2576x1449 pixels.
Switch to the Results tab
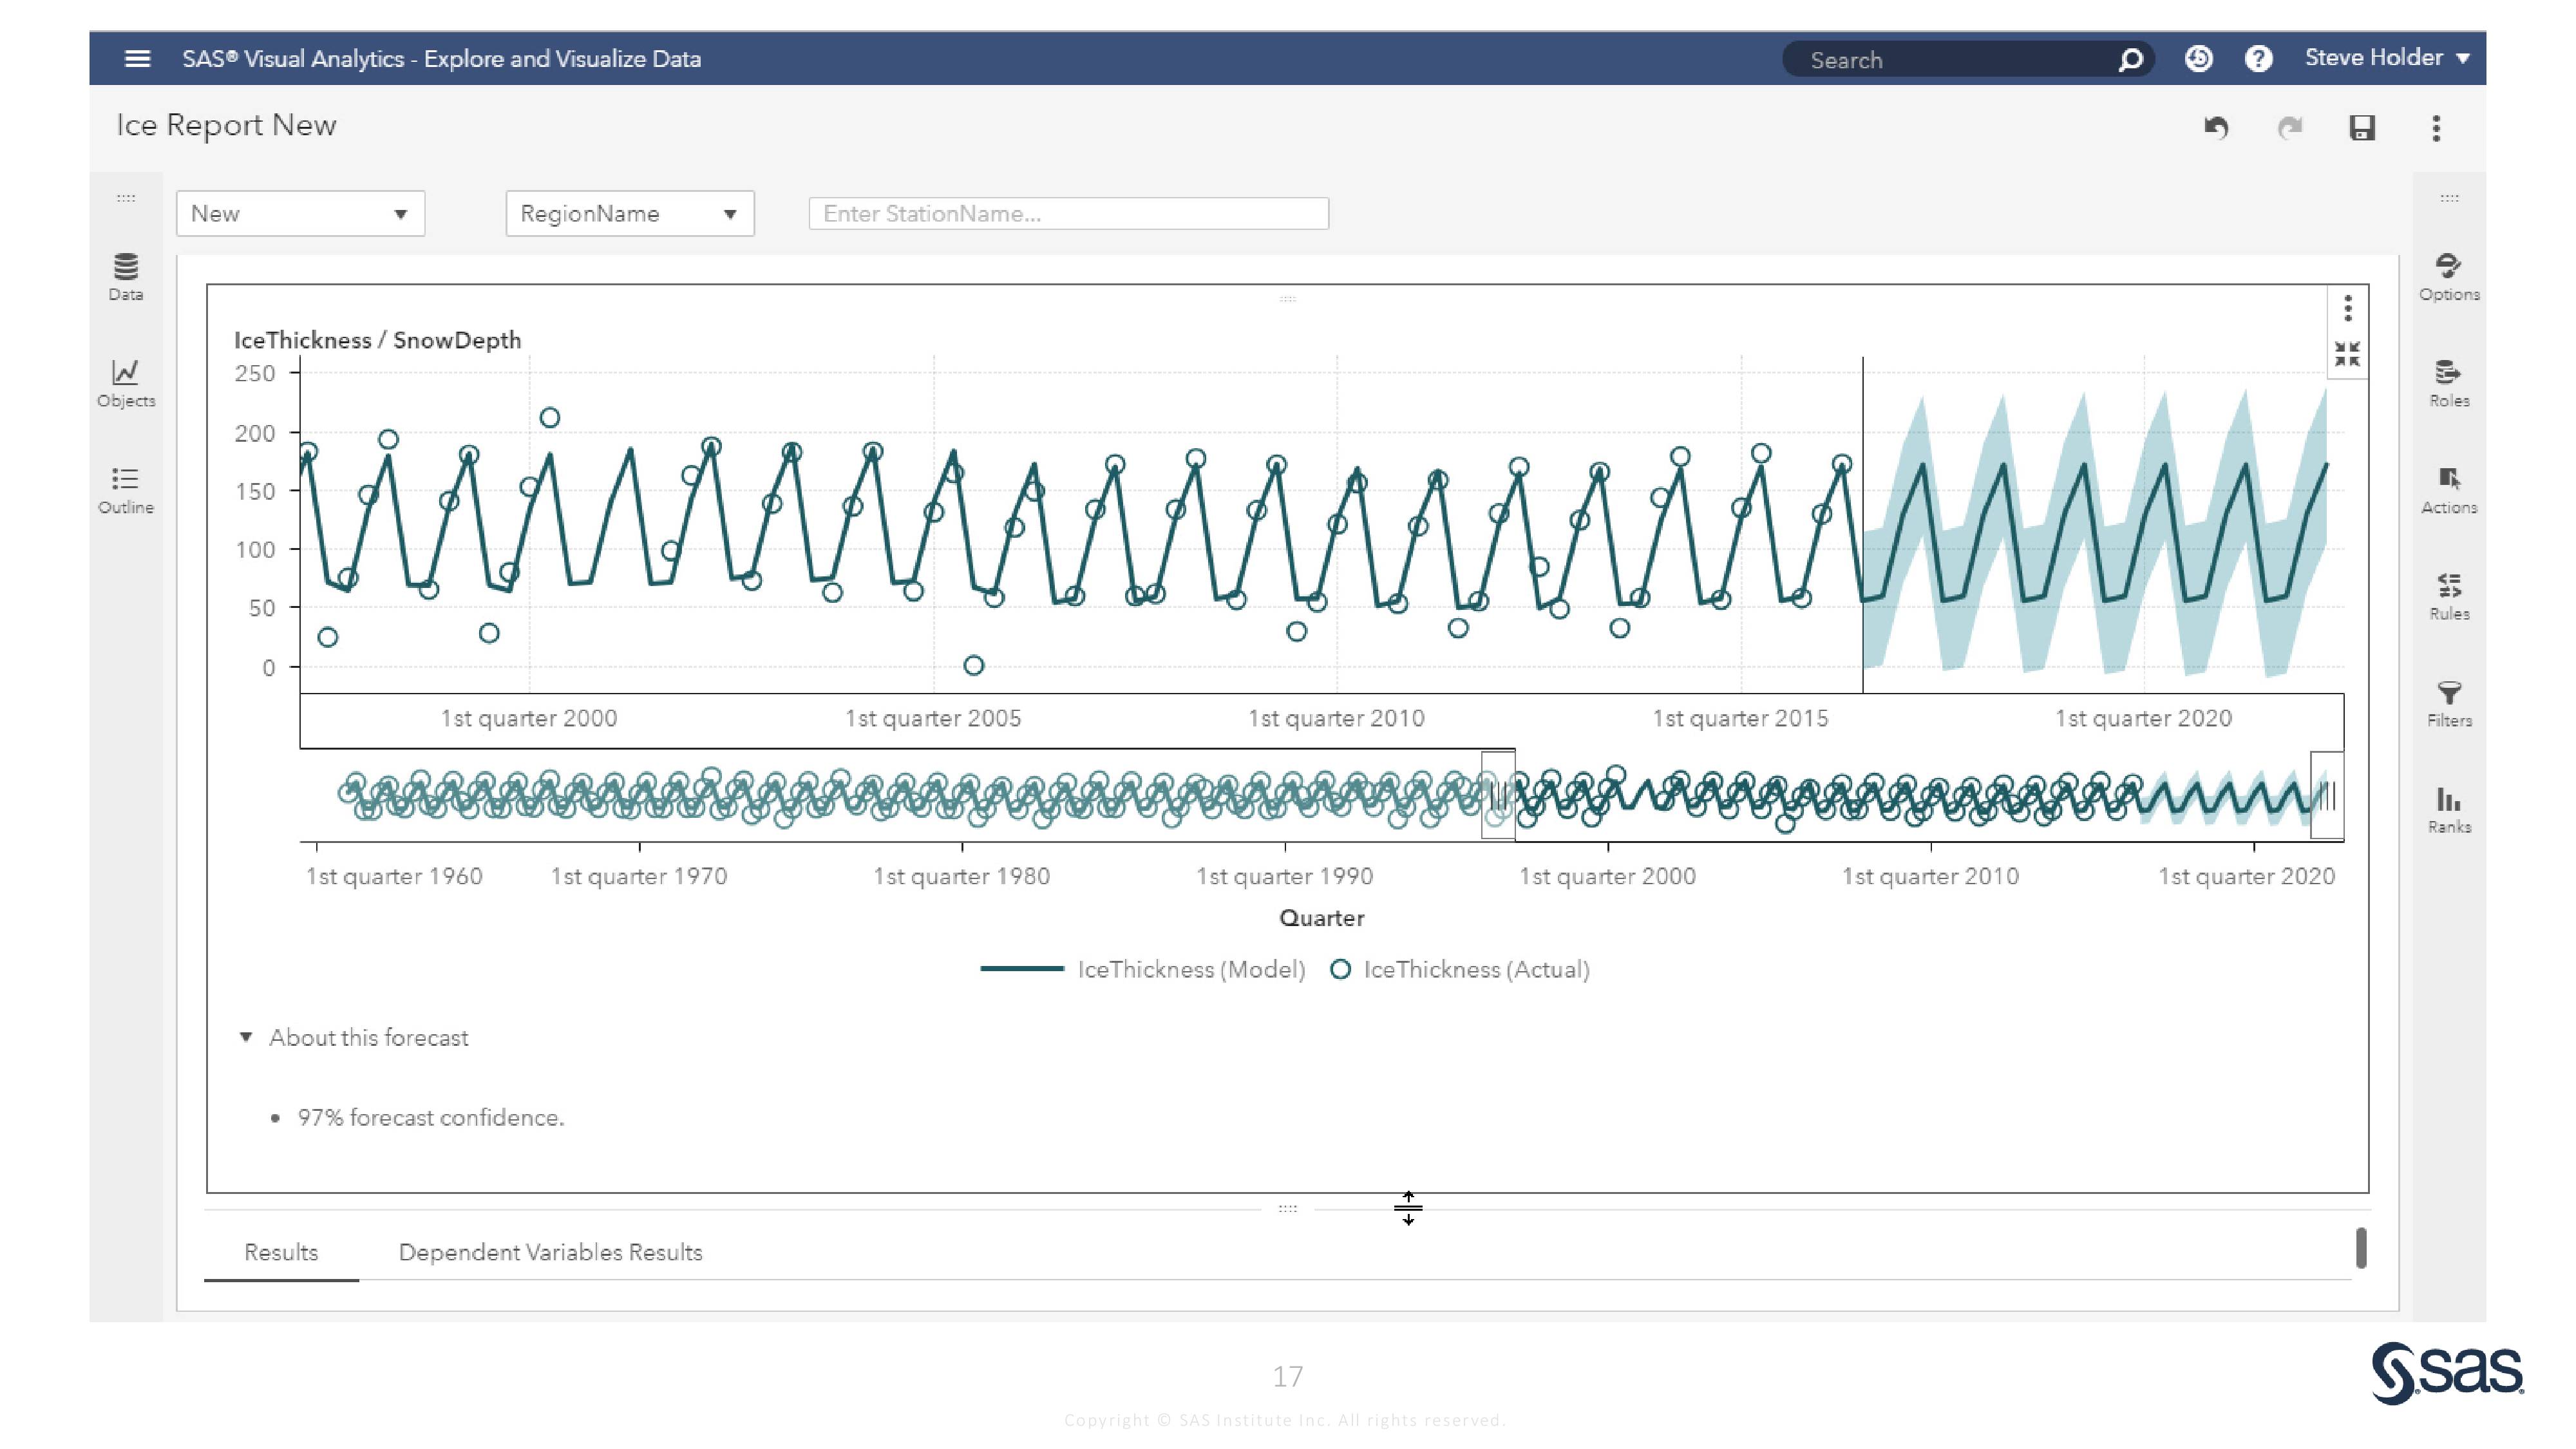click(281, 1252)
